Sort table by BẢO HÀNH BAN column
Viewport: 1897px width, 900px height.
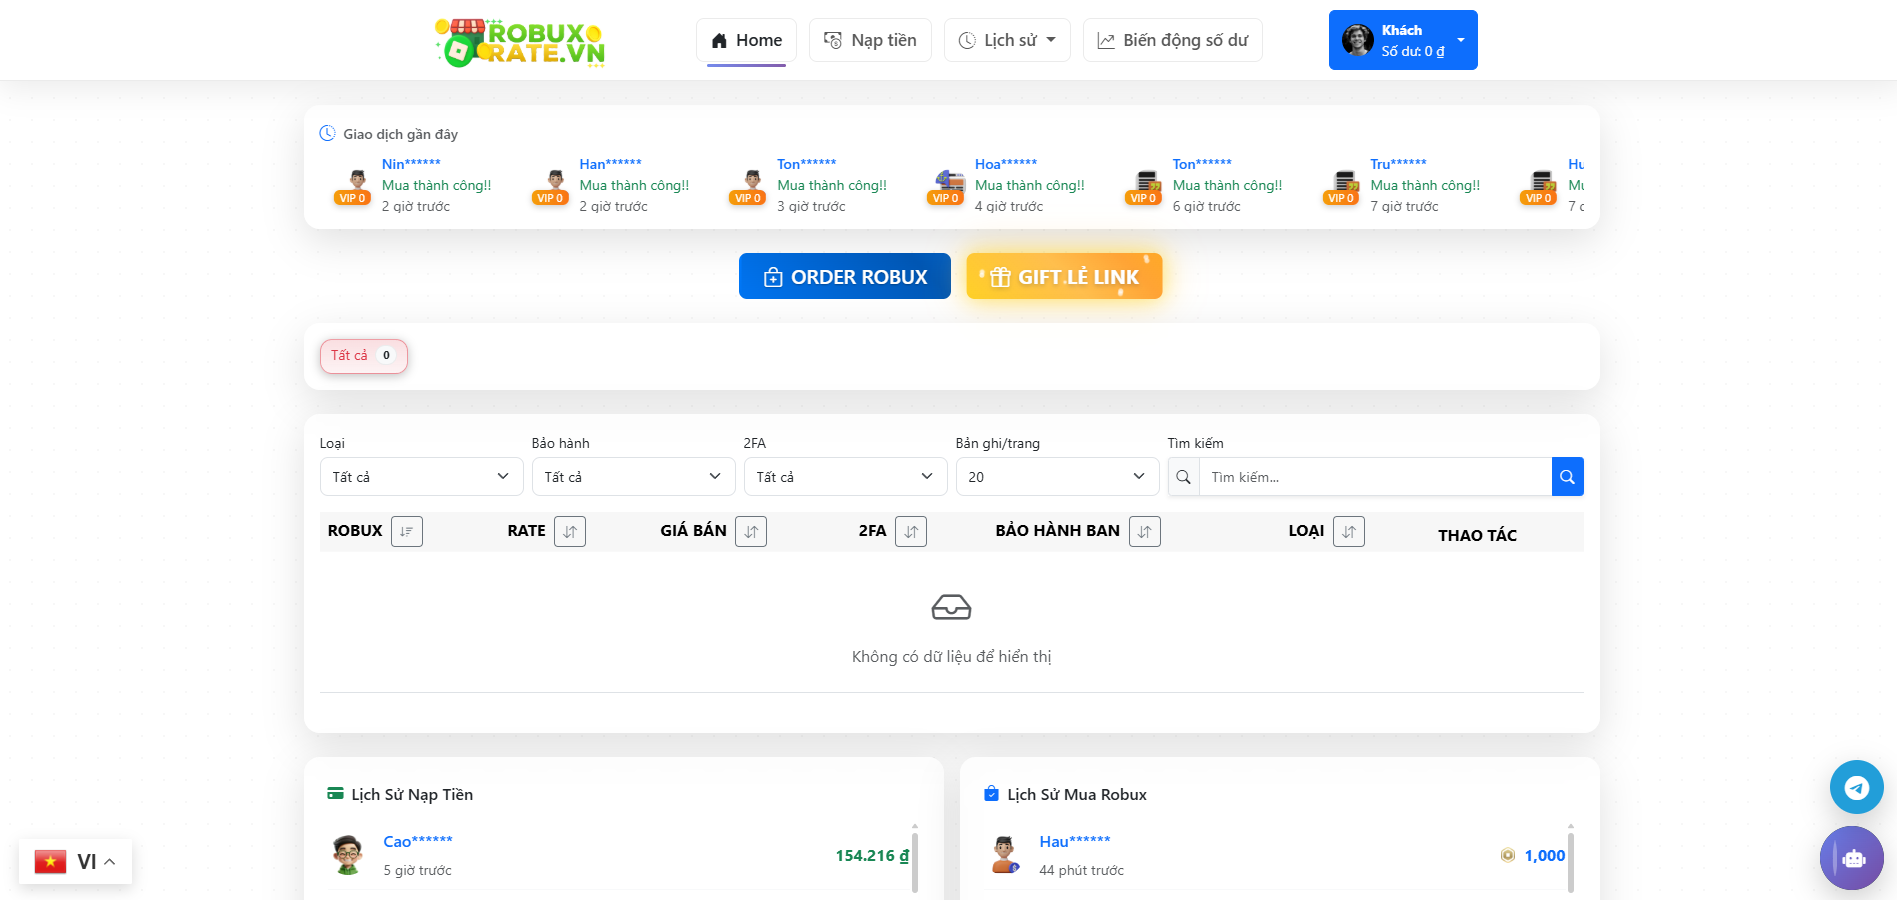(1144, 532)
